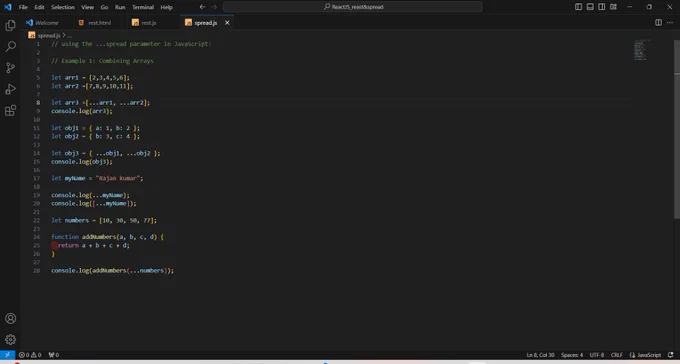Change end of line sequence CRLF
This screenshot has width=680, height=364.
click(617, 355)
